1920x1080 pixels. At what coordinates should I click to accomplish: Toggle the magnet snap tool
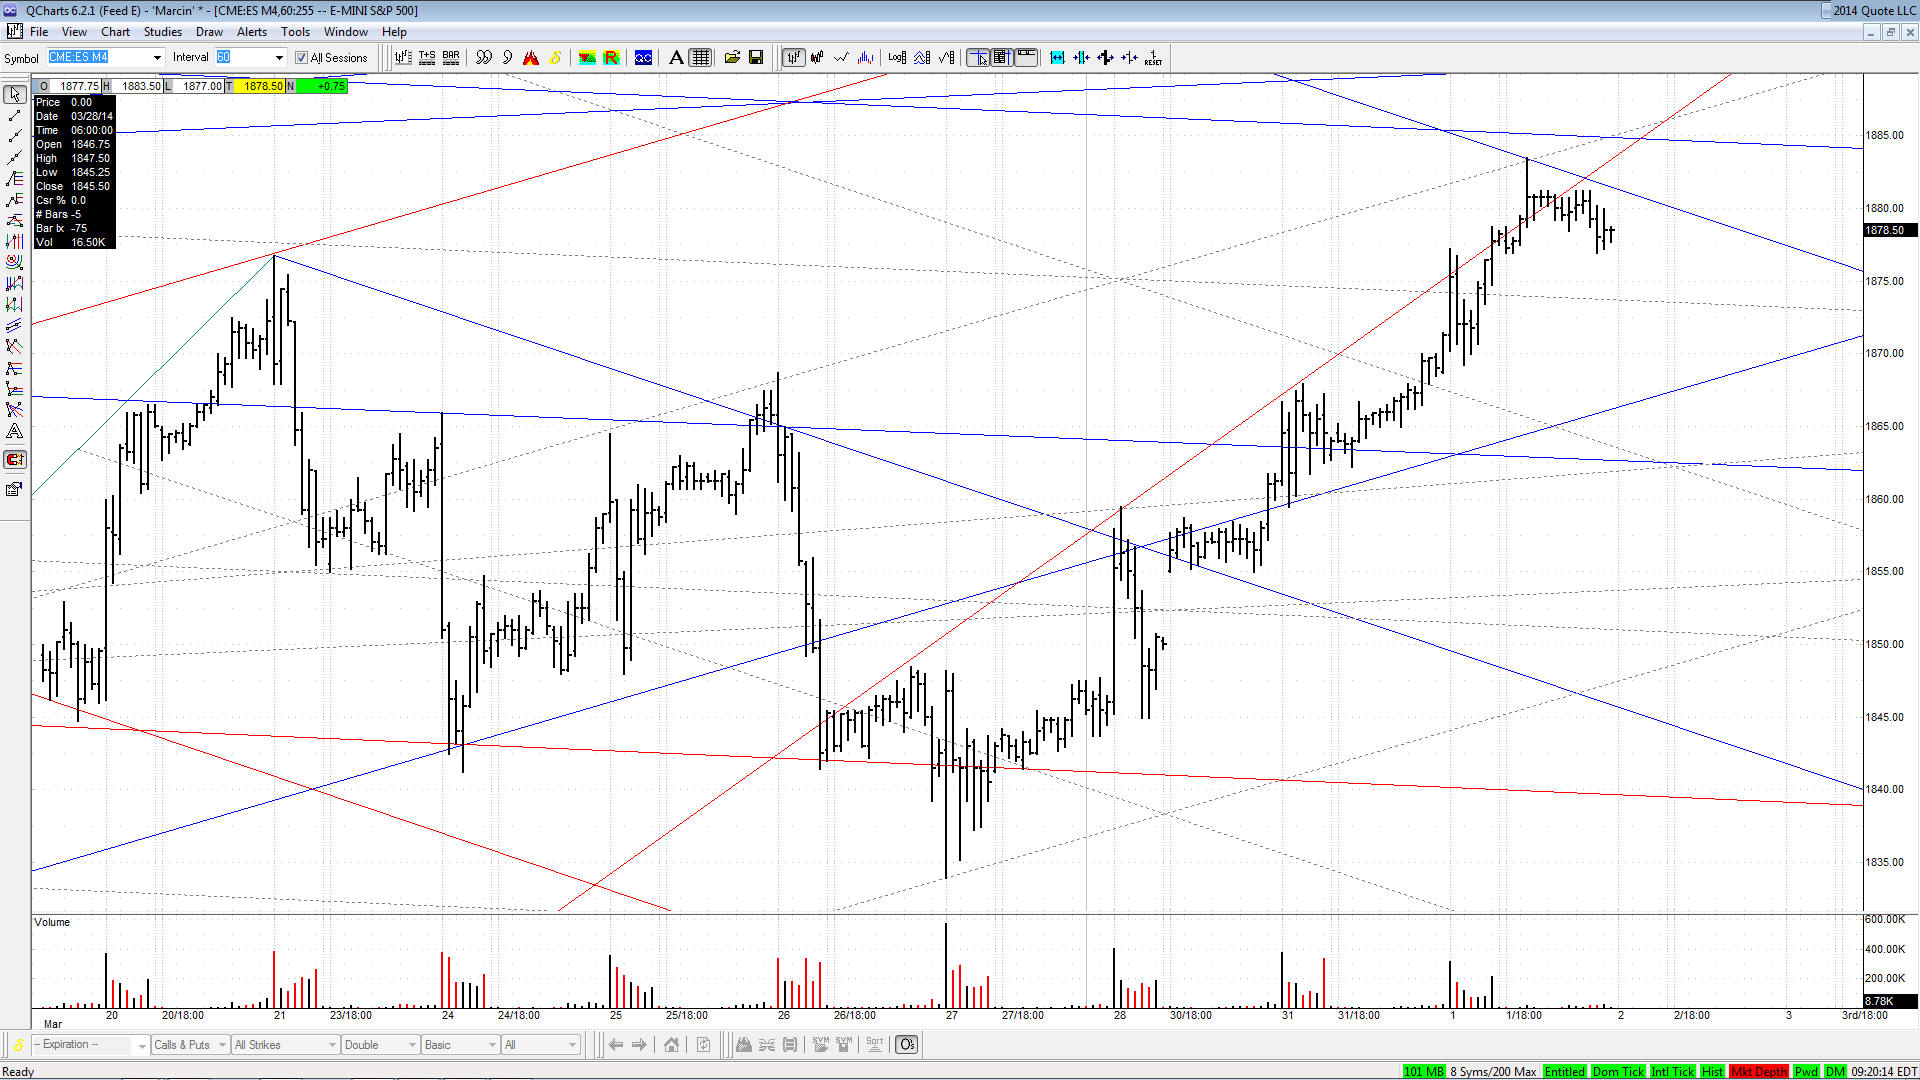click(15, 460)
